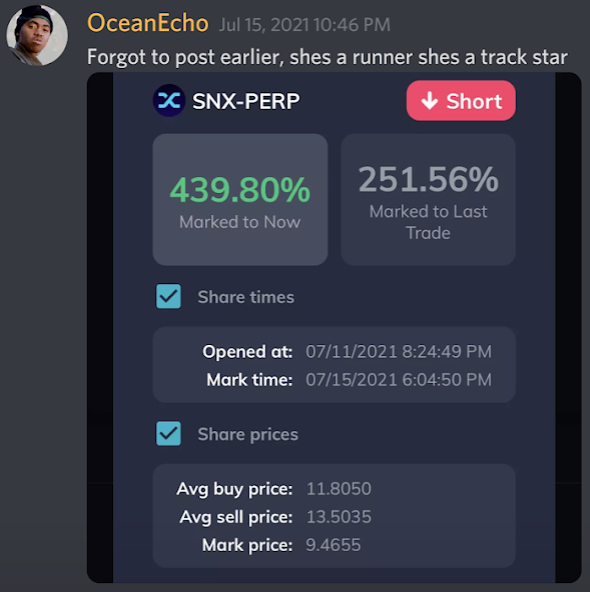590x592 pixels.
Task: Select the 439.80% Marked to Now card
Action: 240,199
